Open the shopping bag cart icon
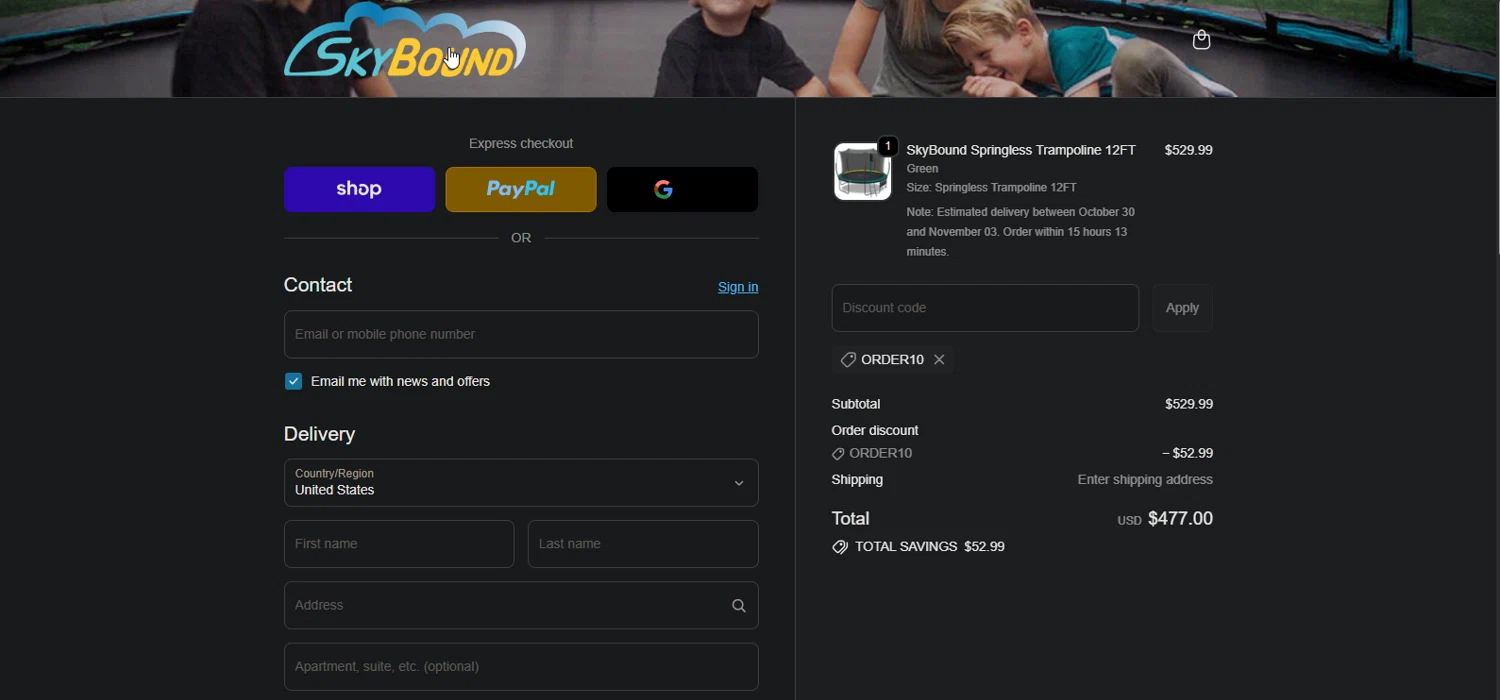Screen dimensions: 1500x700 [x=1202, y=40]
